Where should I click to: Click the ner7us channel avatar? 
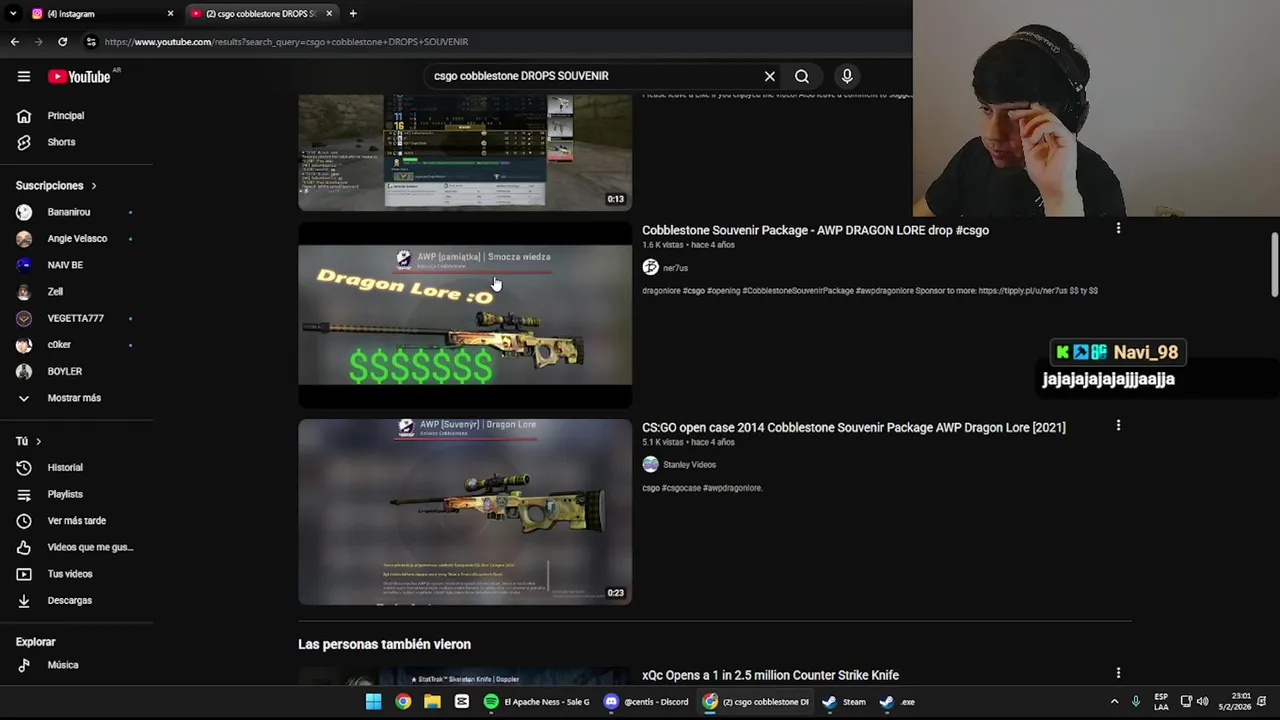point(650,267)
